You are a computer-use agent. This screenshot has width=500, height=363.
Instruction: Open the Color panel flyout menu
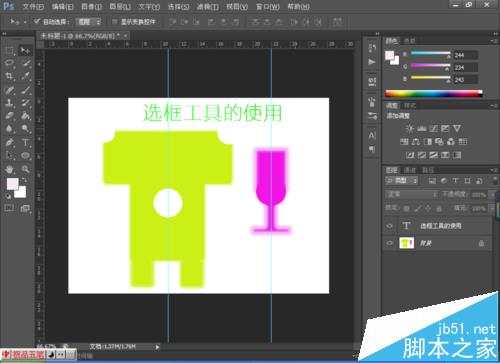pyautogui.click(x=494, y=41)
